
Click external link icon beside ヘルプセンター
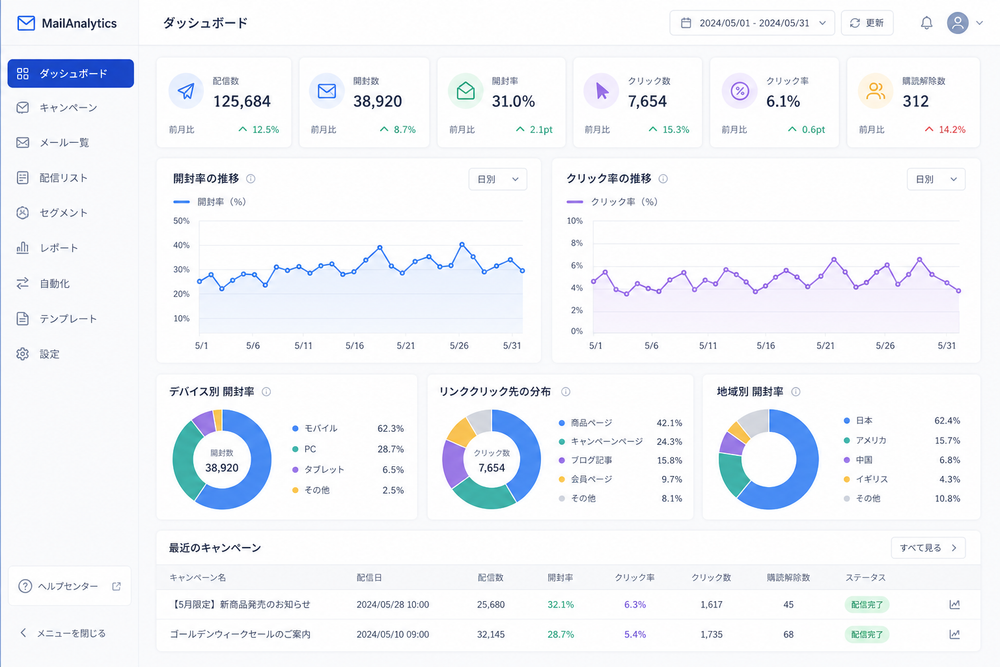coord(116,586)
